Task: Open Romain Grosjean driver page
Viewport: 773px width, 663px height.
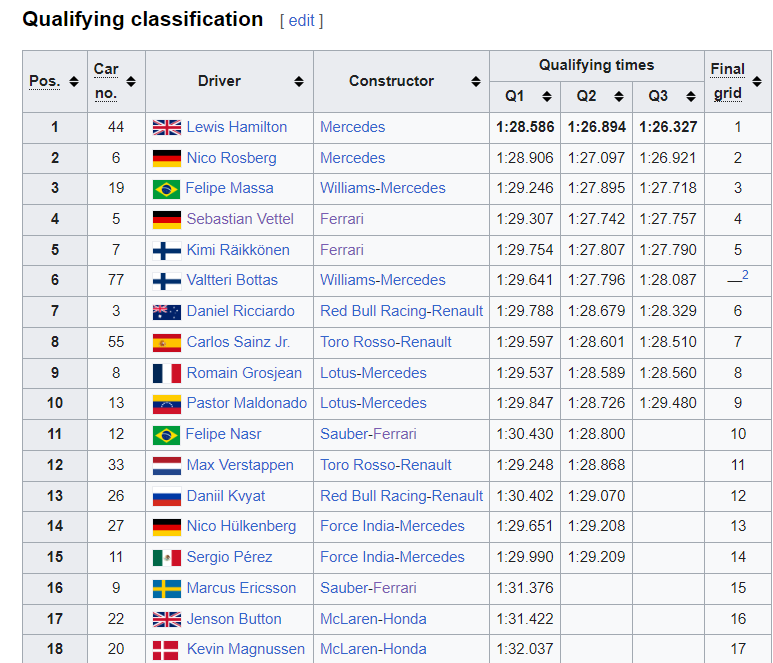Action: (244, 373)
